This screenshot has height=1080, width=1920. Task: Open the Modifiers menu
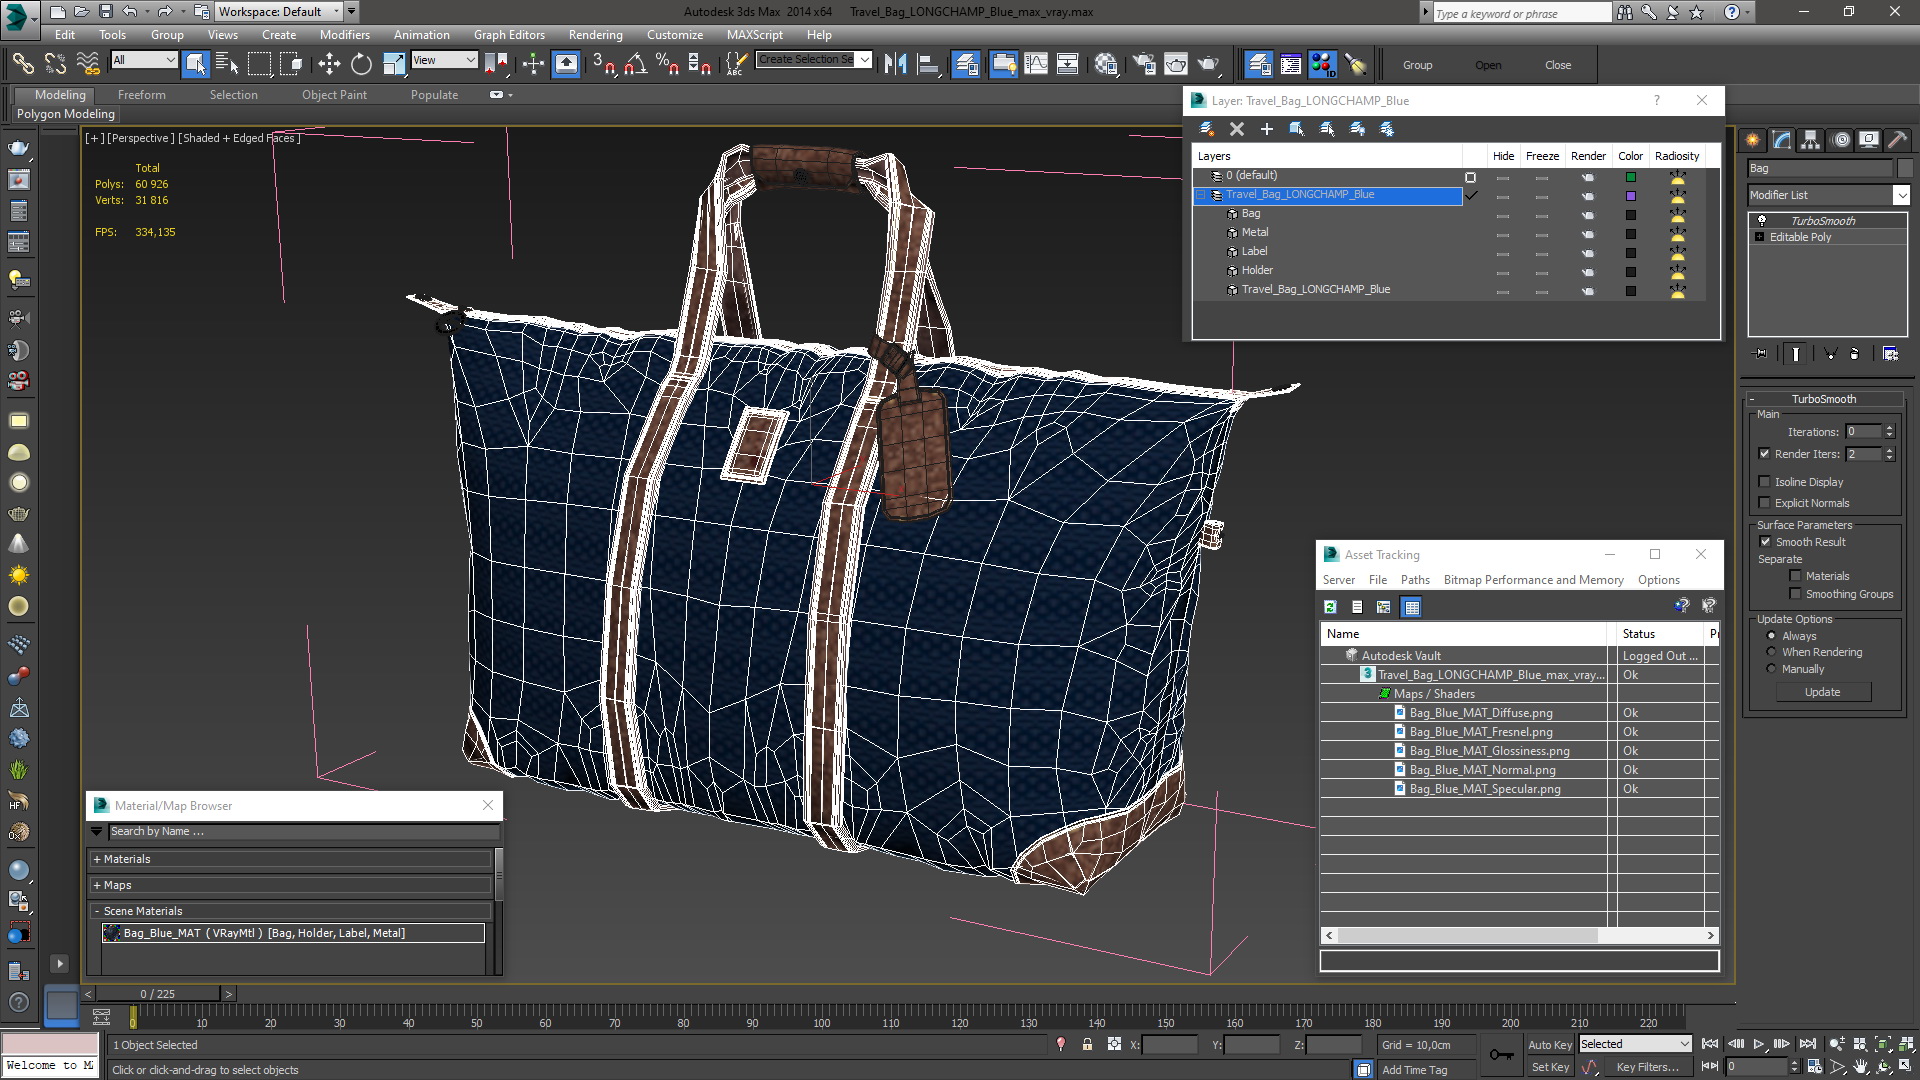344,34
